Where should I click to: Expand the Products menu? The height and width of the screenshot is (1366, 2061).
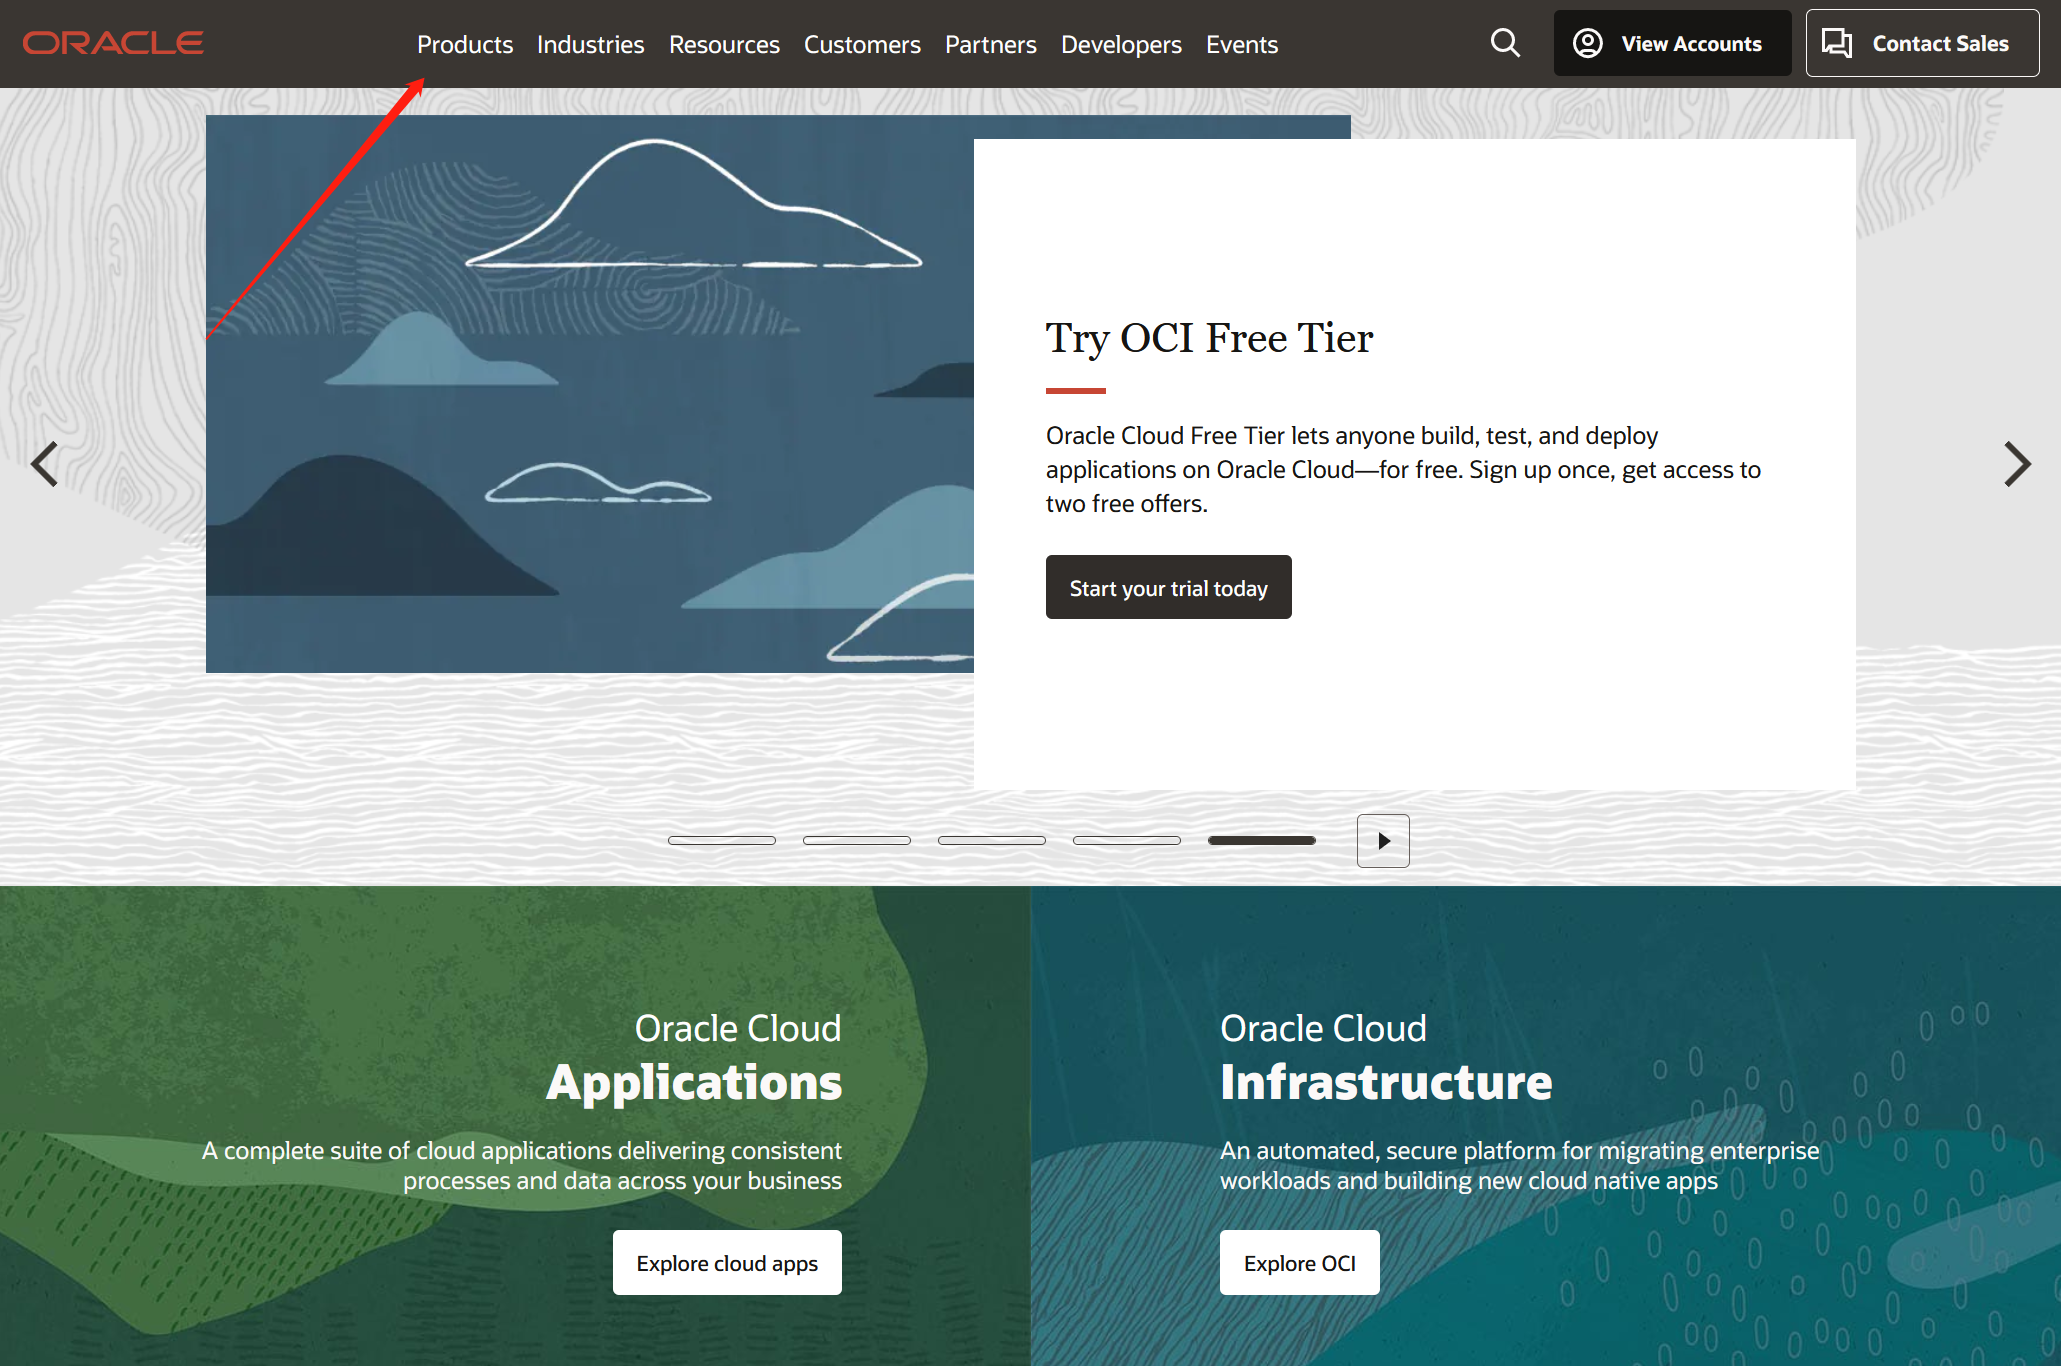(465, 45)
